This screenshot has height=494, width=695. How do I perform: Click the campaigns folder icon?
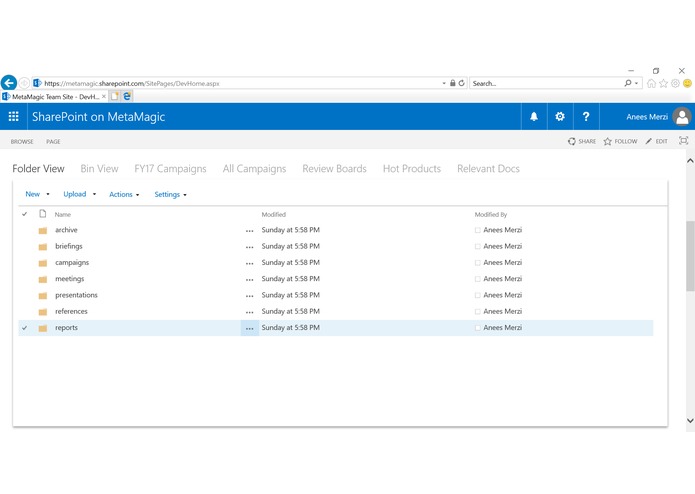pos(43,263)
